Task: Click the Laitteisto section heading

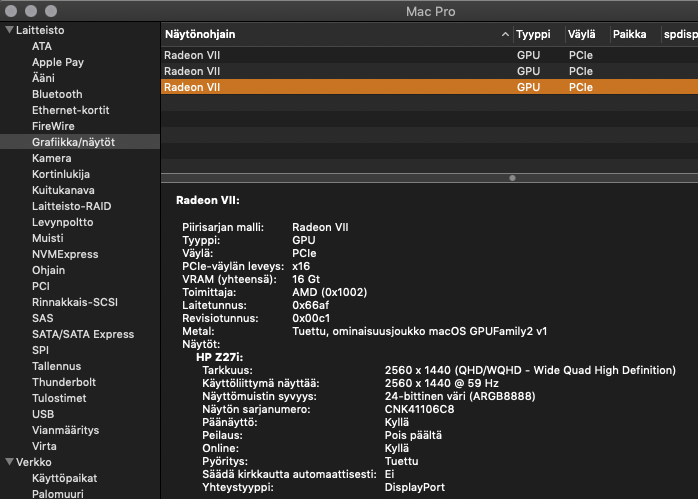Action: click(40, 30)
